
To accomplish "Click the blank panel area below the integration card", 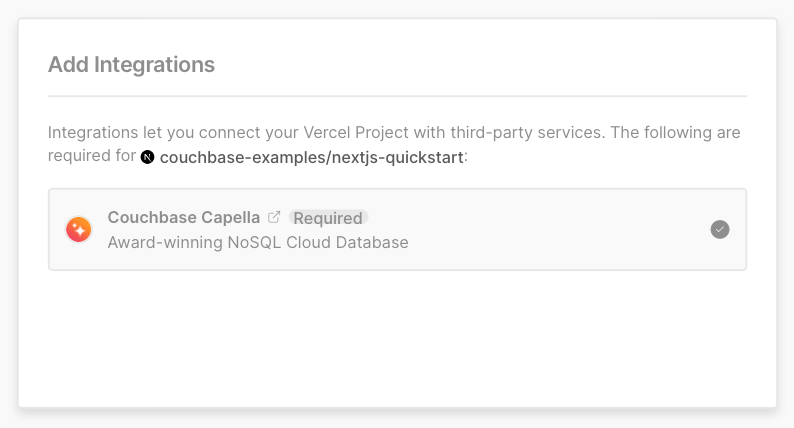I will 398,338.
